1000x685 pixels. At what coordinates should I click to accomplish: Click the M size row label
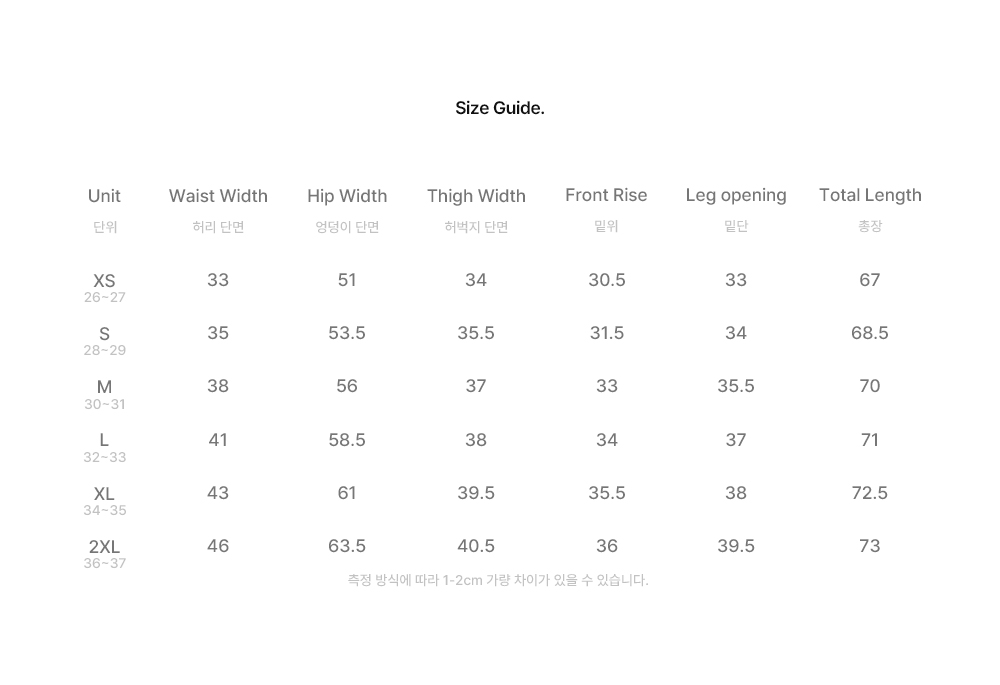click(105, 387)
